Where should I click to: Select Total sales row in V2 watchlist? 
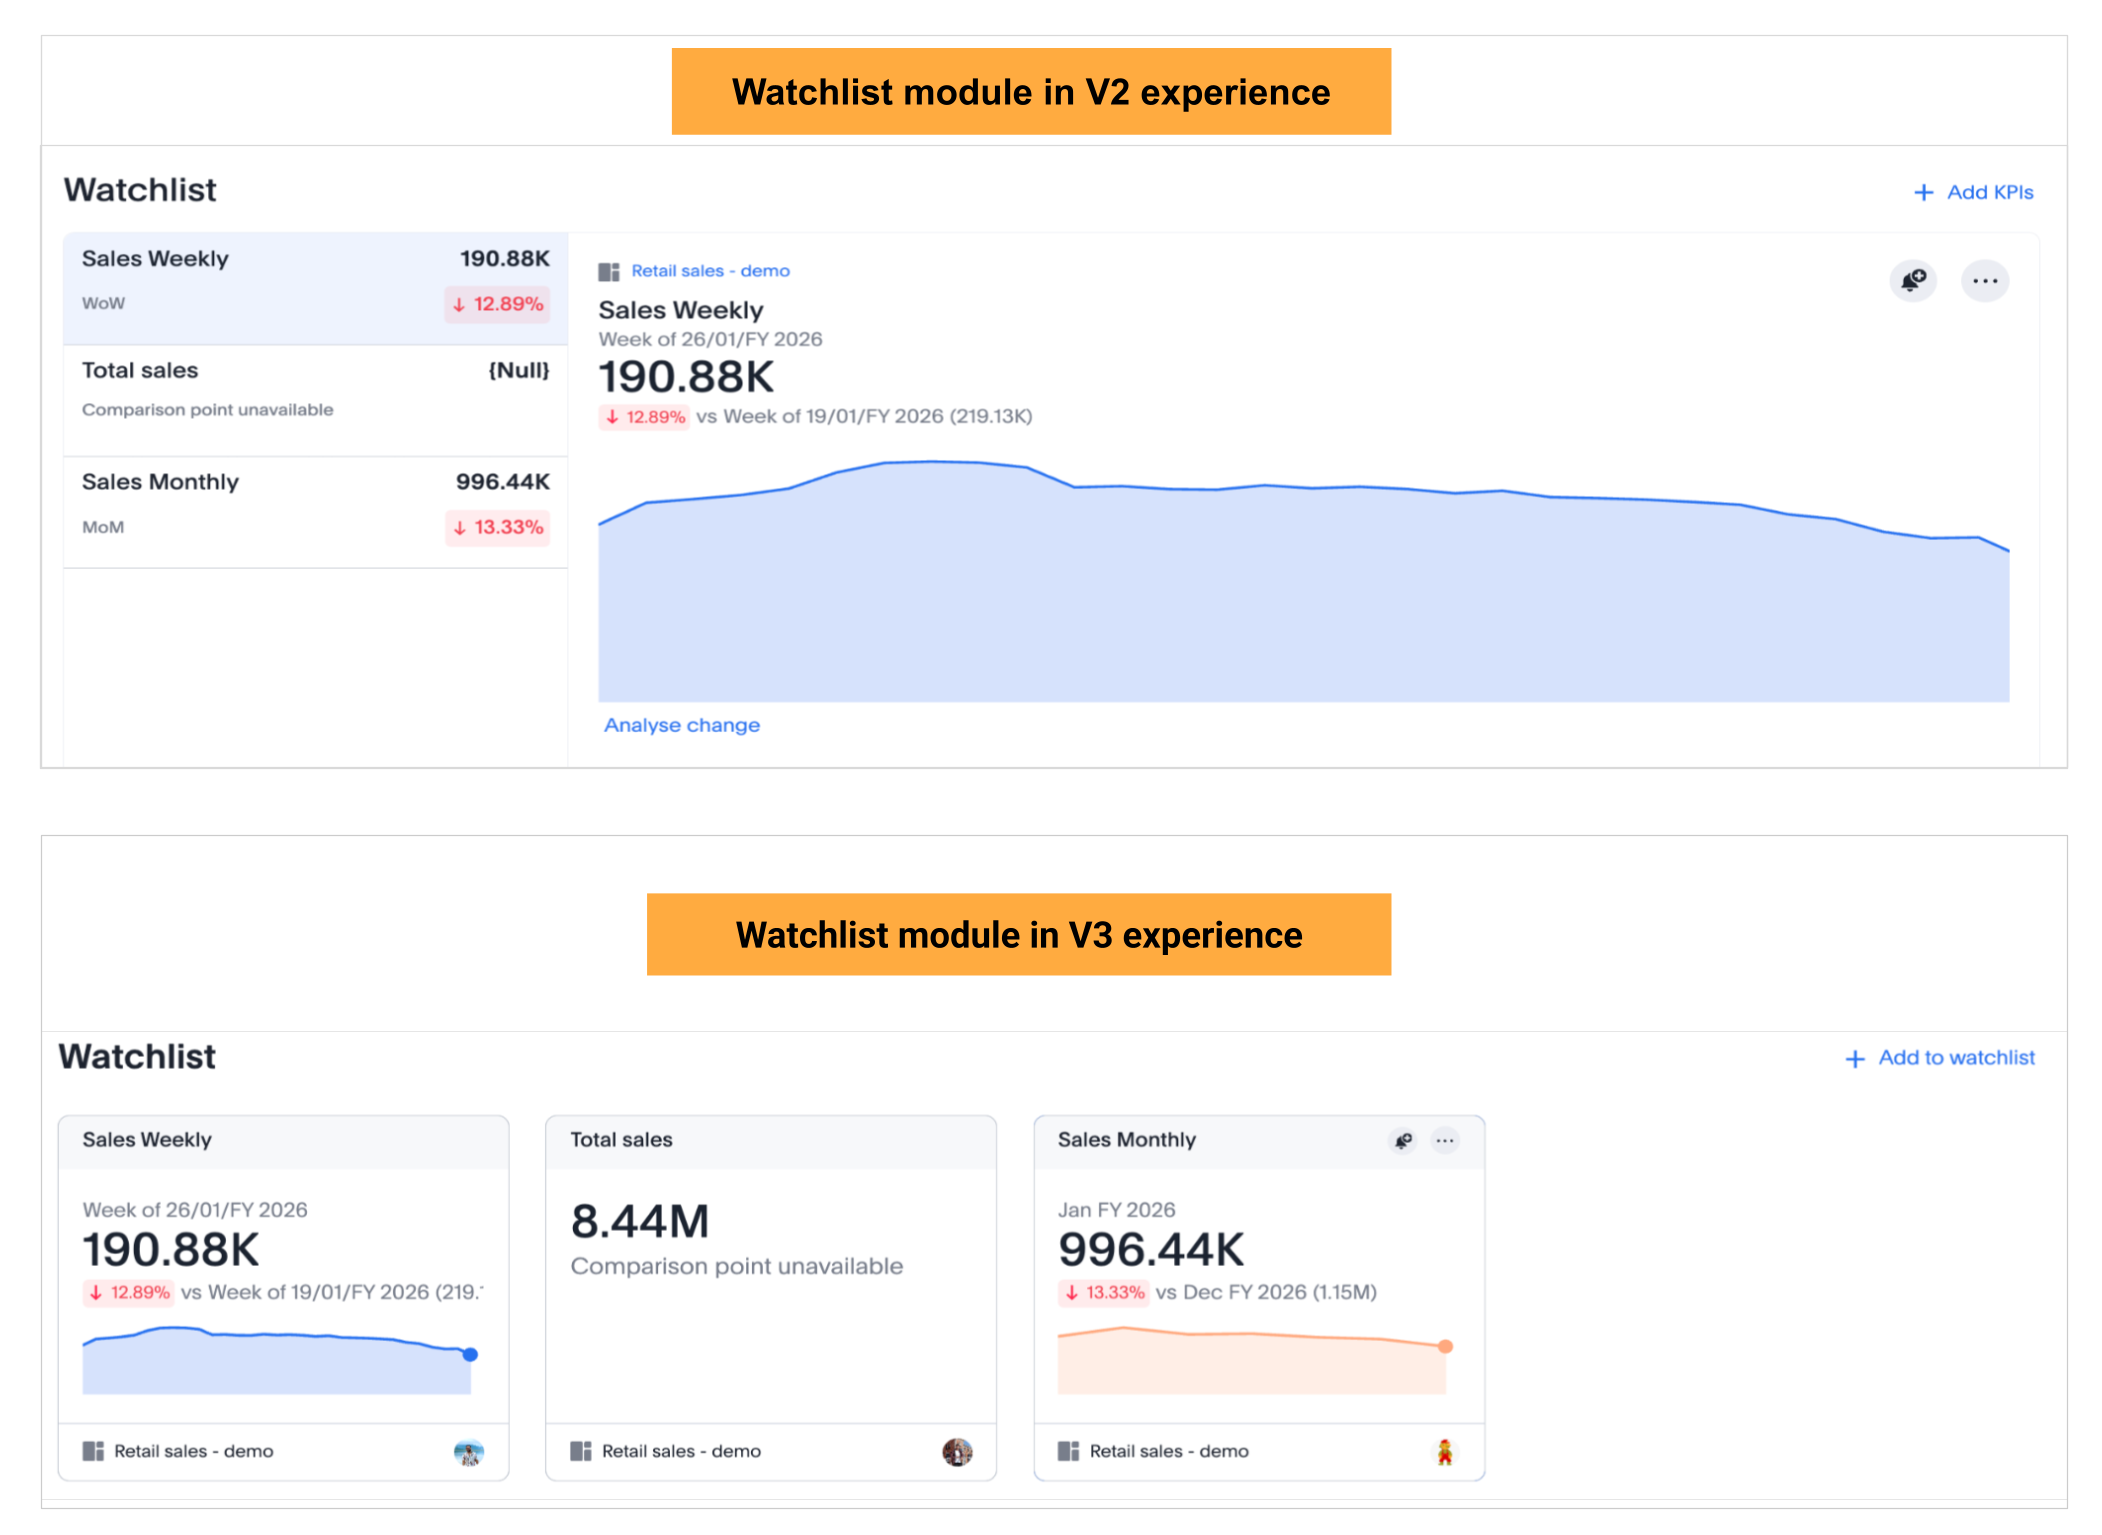pyautogui.click(x=315, y=400)
